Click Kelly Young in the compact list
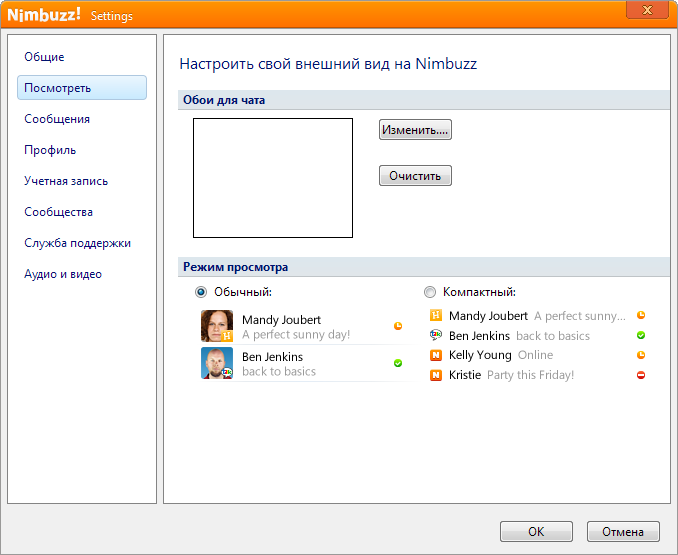The height and width of the screenshot is (555, 678). point(480,355)
